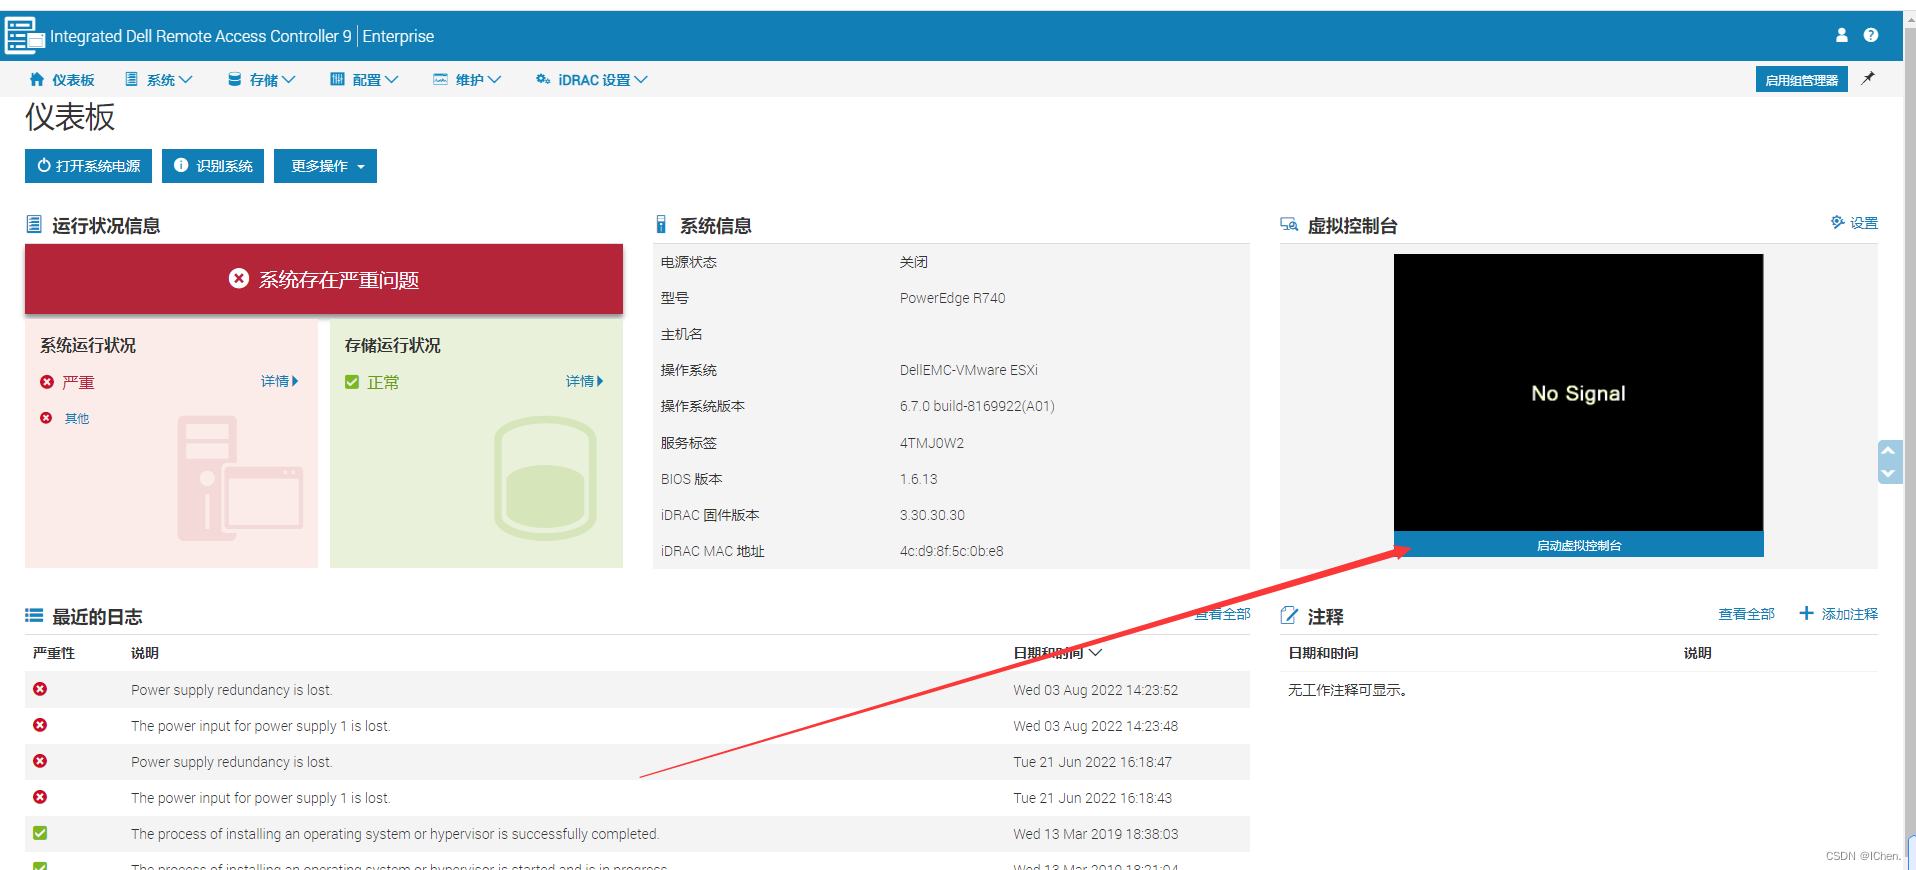
Task: Click the iDRAC logo icon in header
Action: (x=25, y=36)
